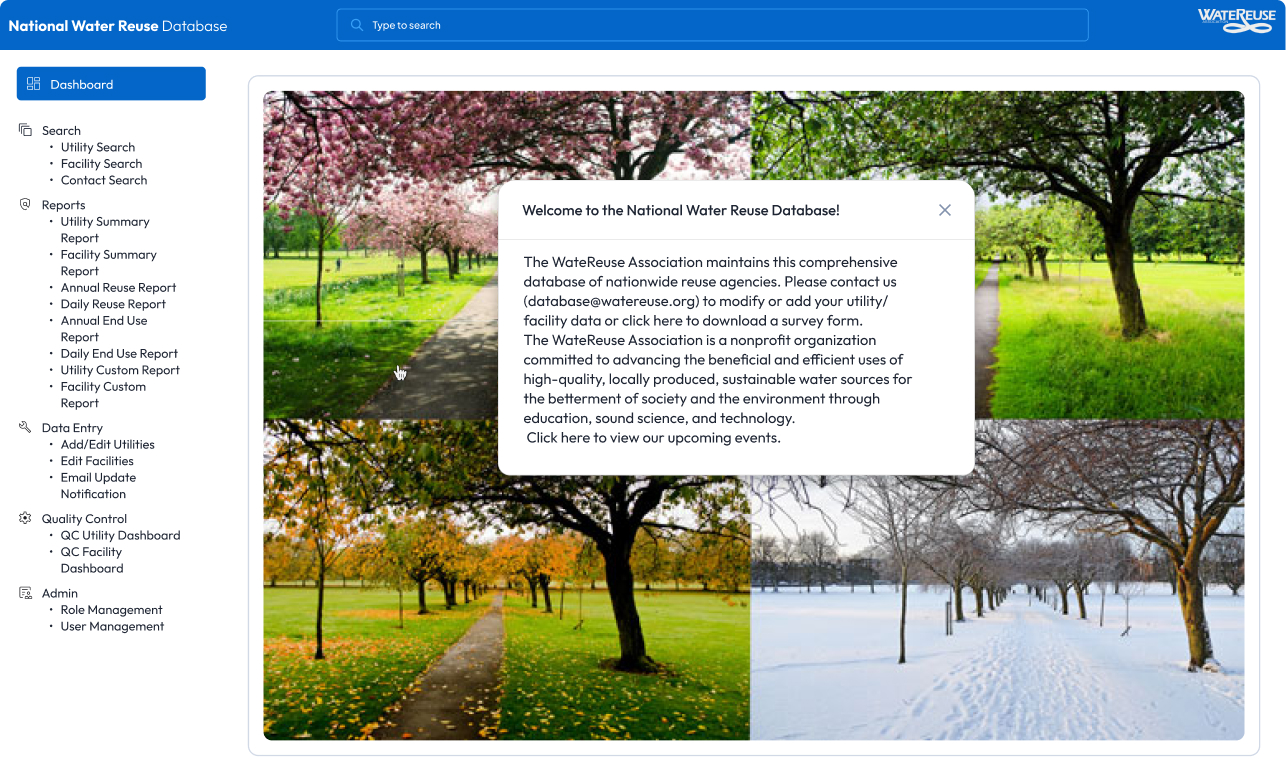The height and width of the screenshot is (782, 1286).
Task: Open Facility Search from sidebar
Action: coord(101,164)
